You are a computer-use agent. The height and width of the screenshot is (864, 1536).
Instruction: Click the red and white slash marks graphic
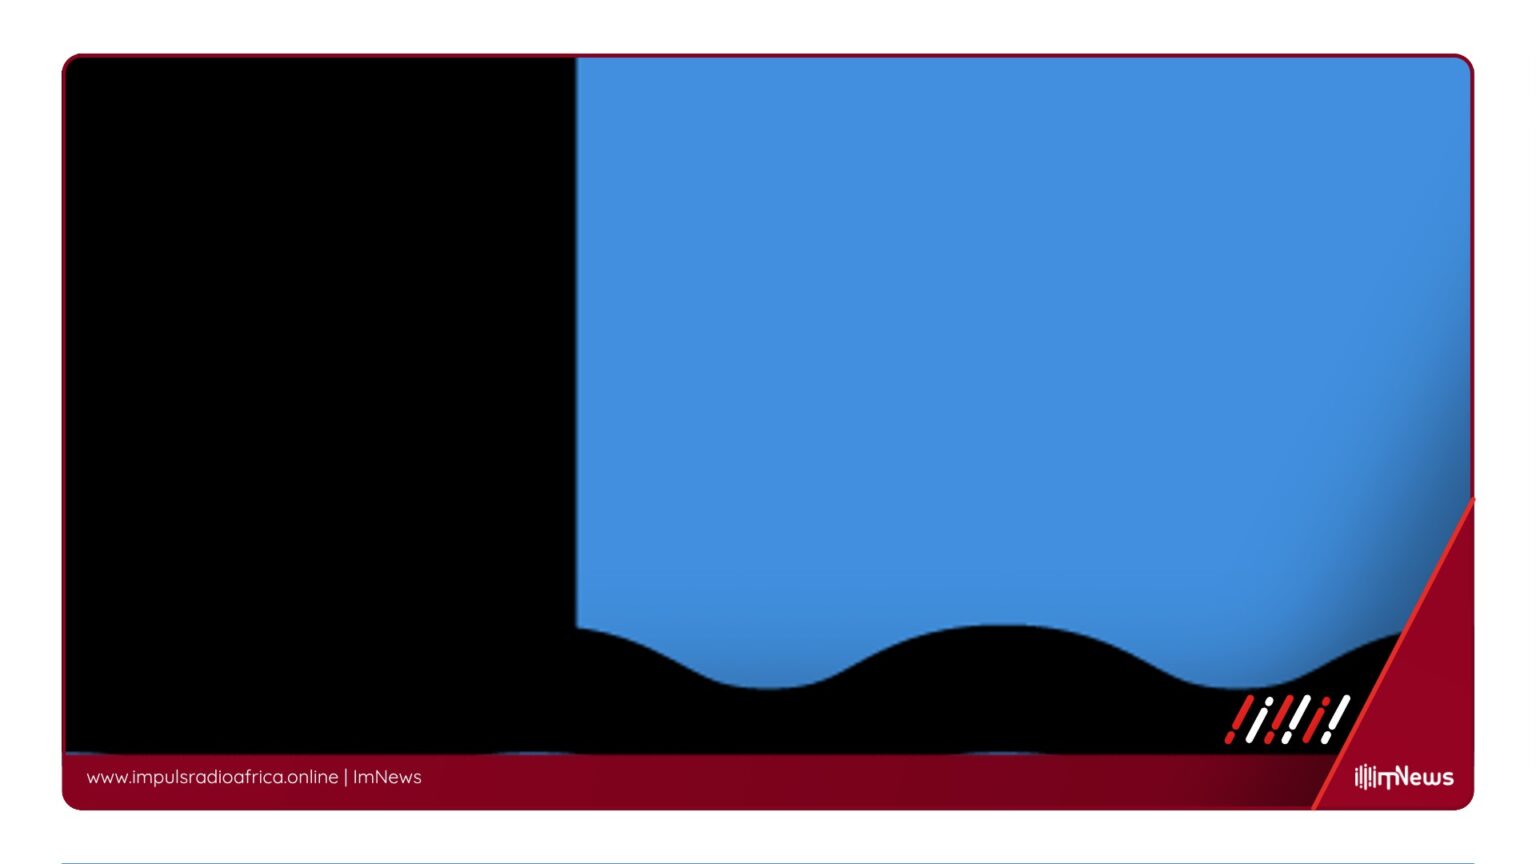(1288, 719)
